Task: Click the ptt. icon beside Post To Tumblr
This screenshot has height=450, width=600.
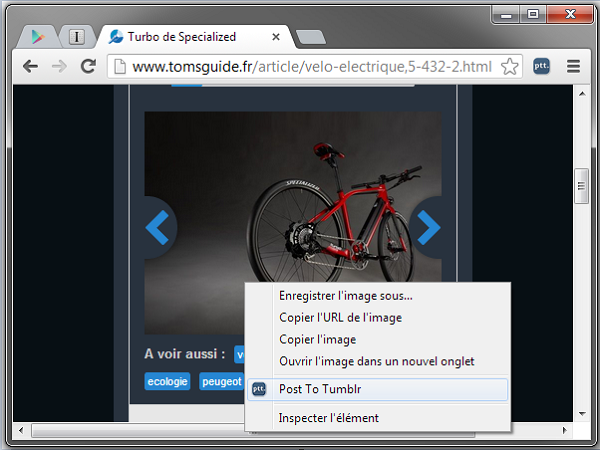Action: (259, 390)
